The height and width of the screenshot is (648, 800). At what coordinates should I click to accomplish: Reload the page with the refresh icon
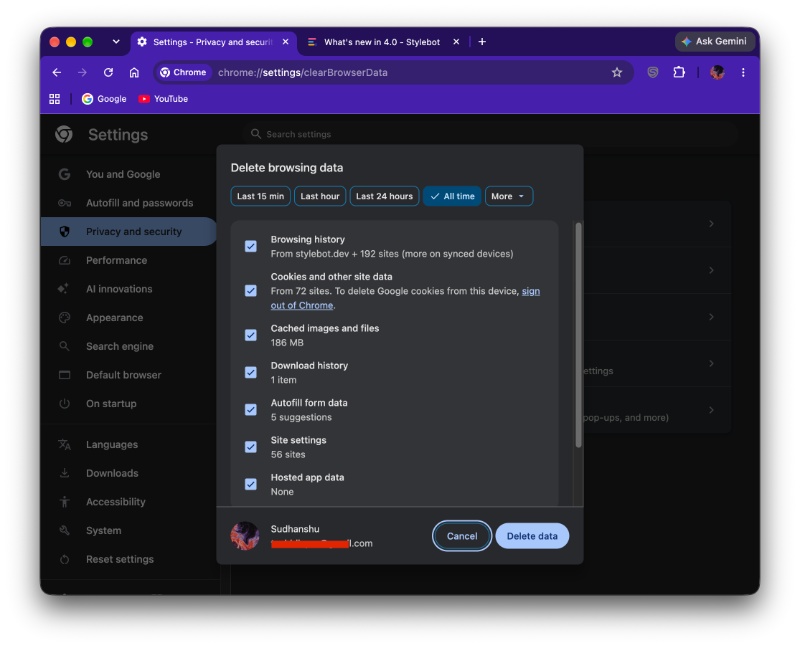108,72
